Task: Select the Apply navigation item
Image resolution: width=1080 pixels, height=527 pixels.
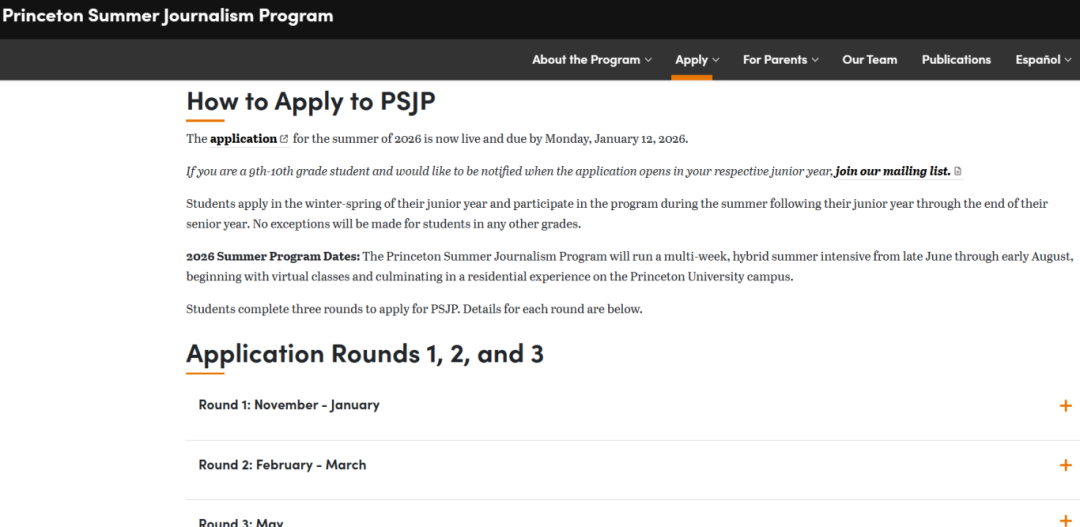Action: point(691,60)
